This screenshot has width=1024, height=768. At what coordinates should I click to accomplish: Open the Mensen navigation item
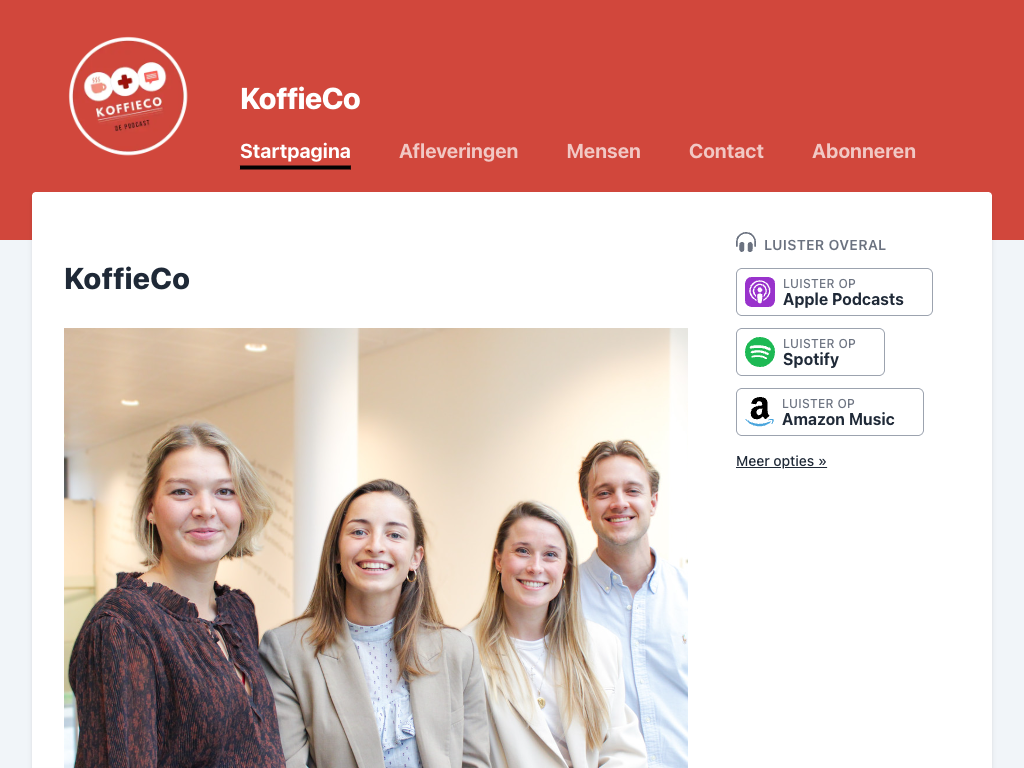(x=603, y=152)
